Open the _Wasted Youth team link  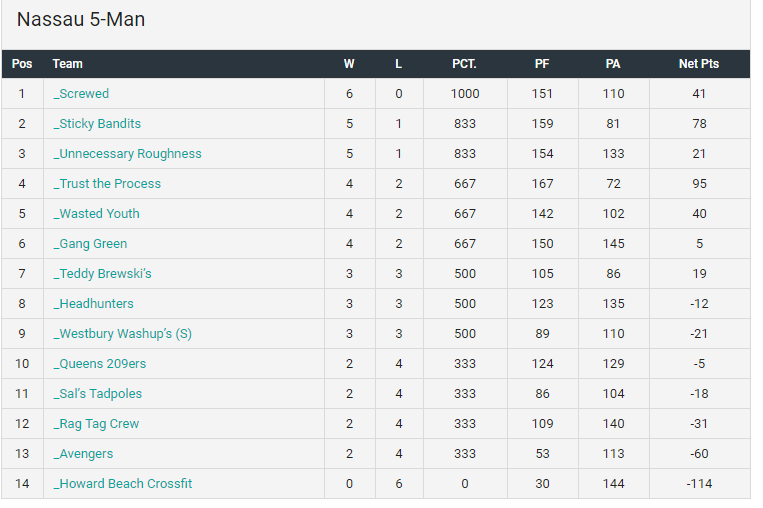point(96,214)
